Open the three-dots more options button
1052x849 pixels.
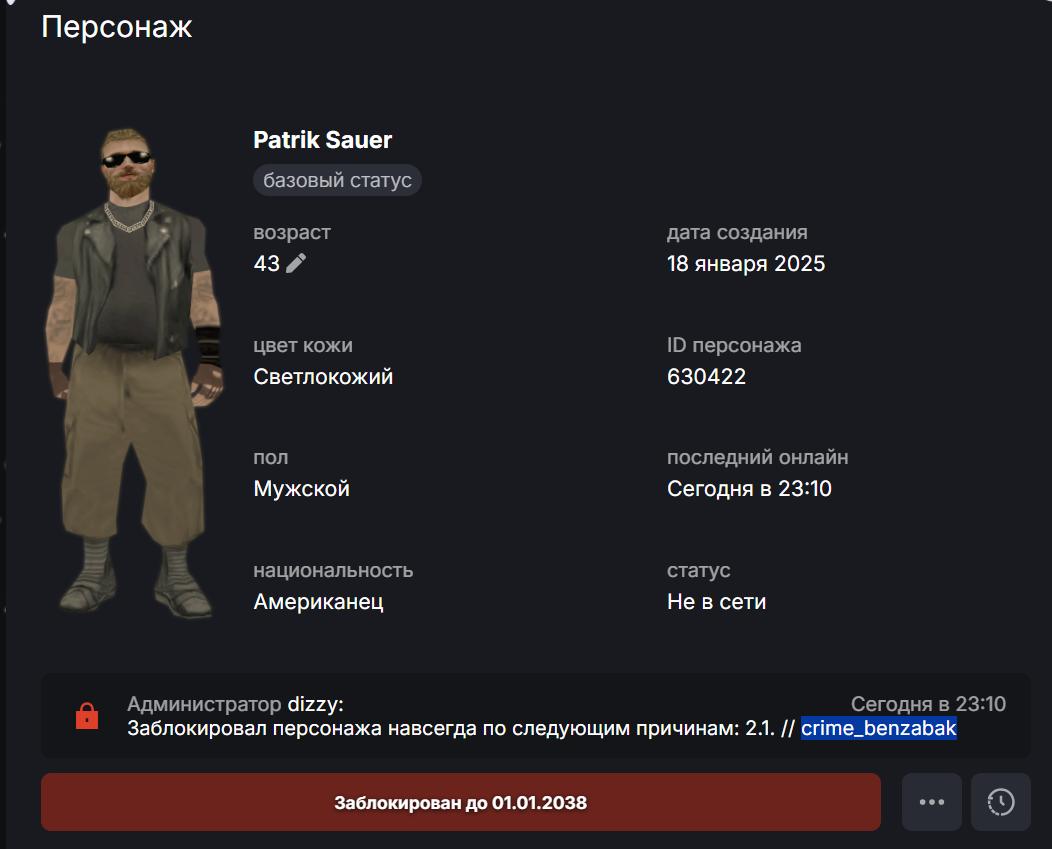[931, 802]
